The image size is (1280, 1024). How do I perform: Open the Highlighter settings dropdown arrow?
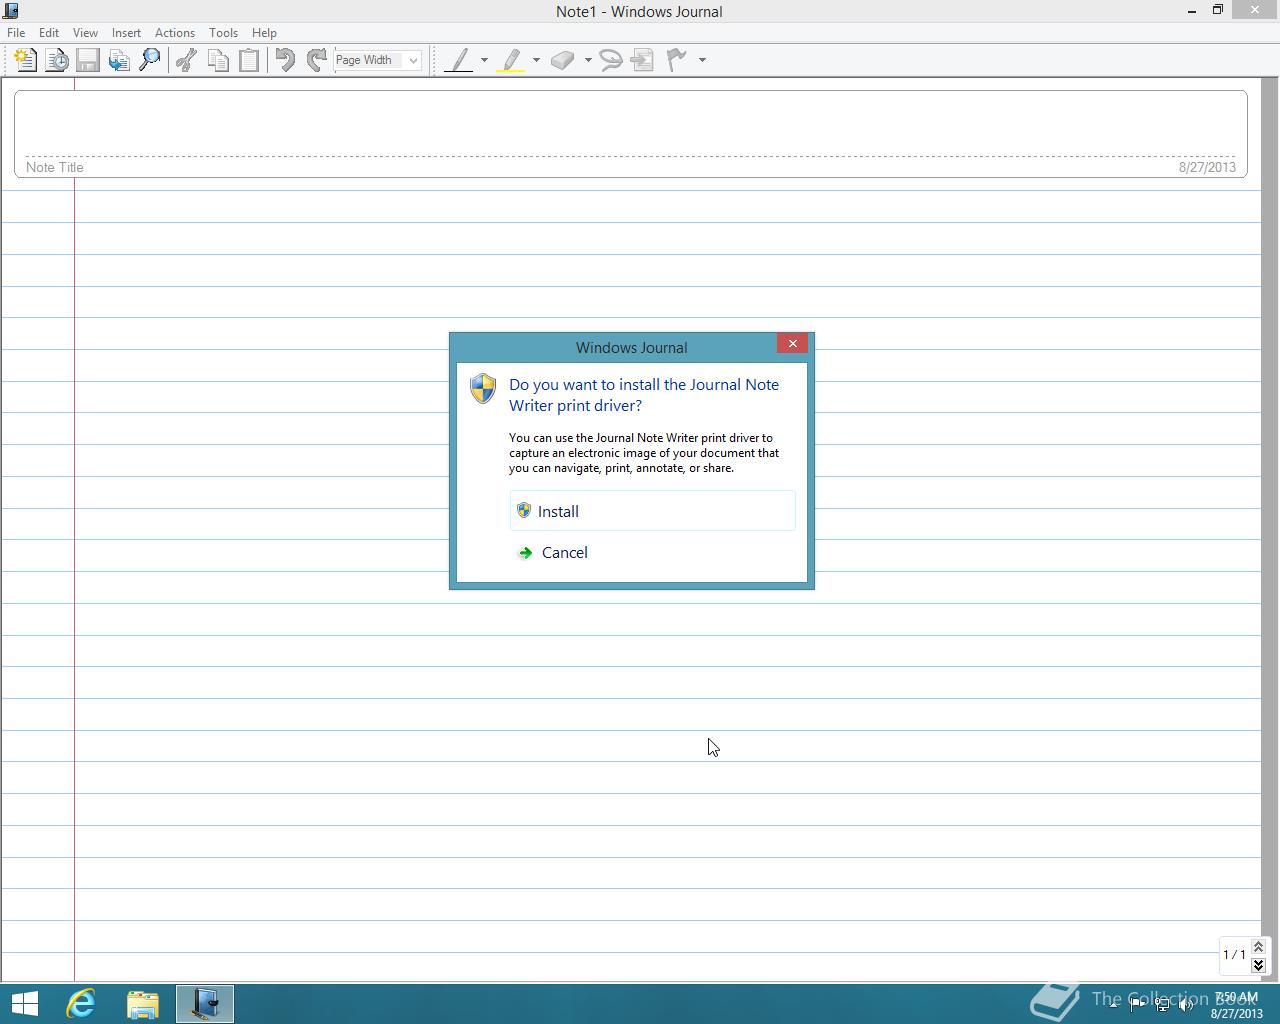(536, 60)
